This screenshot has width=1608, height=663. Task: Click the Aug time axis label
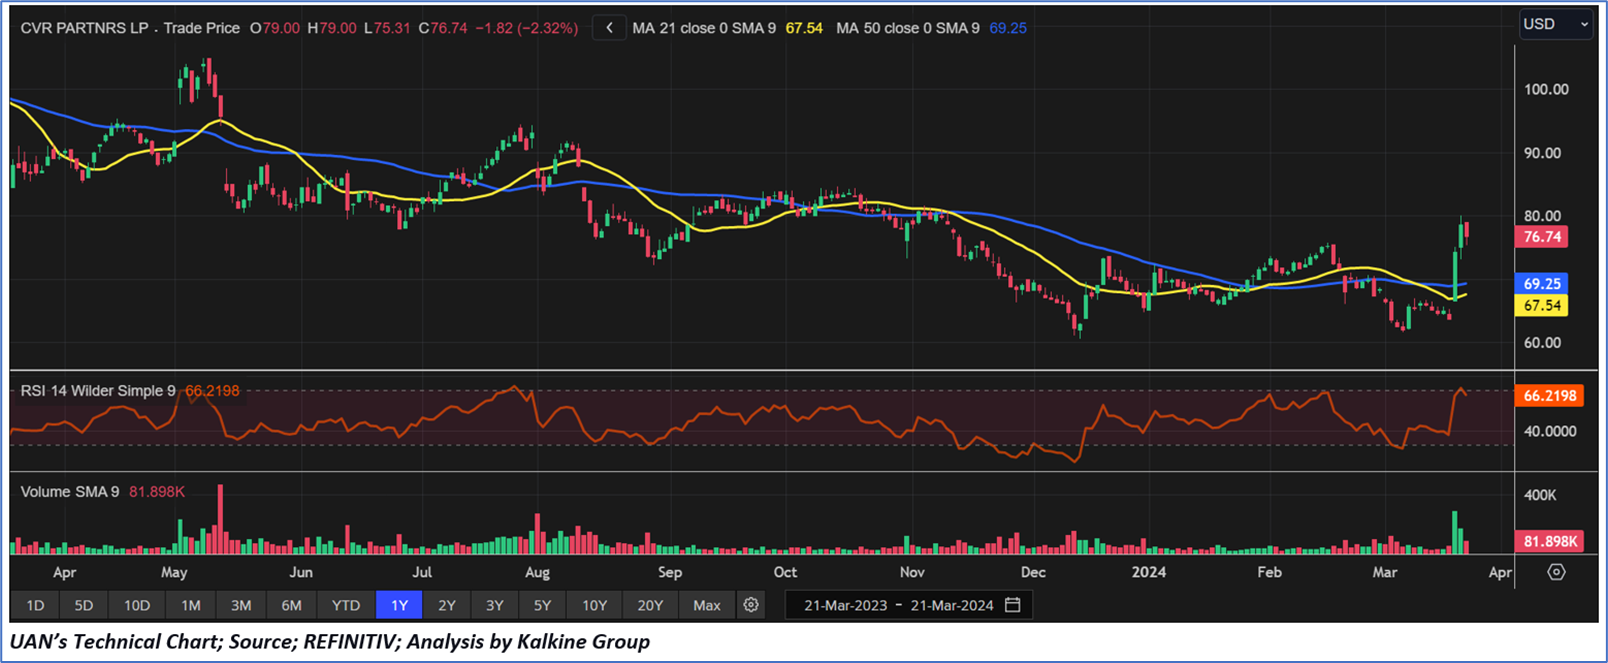pos(537,572)
